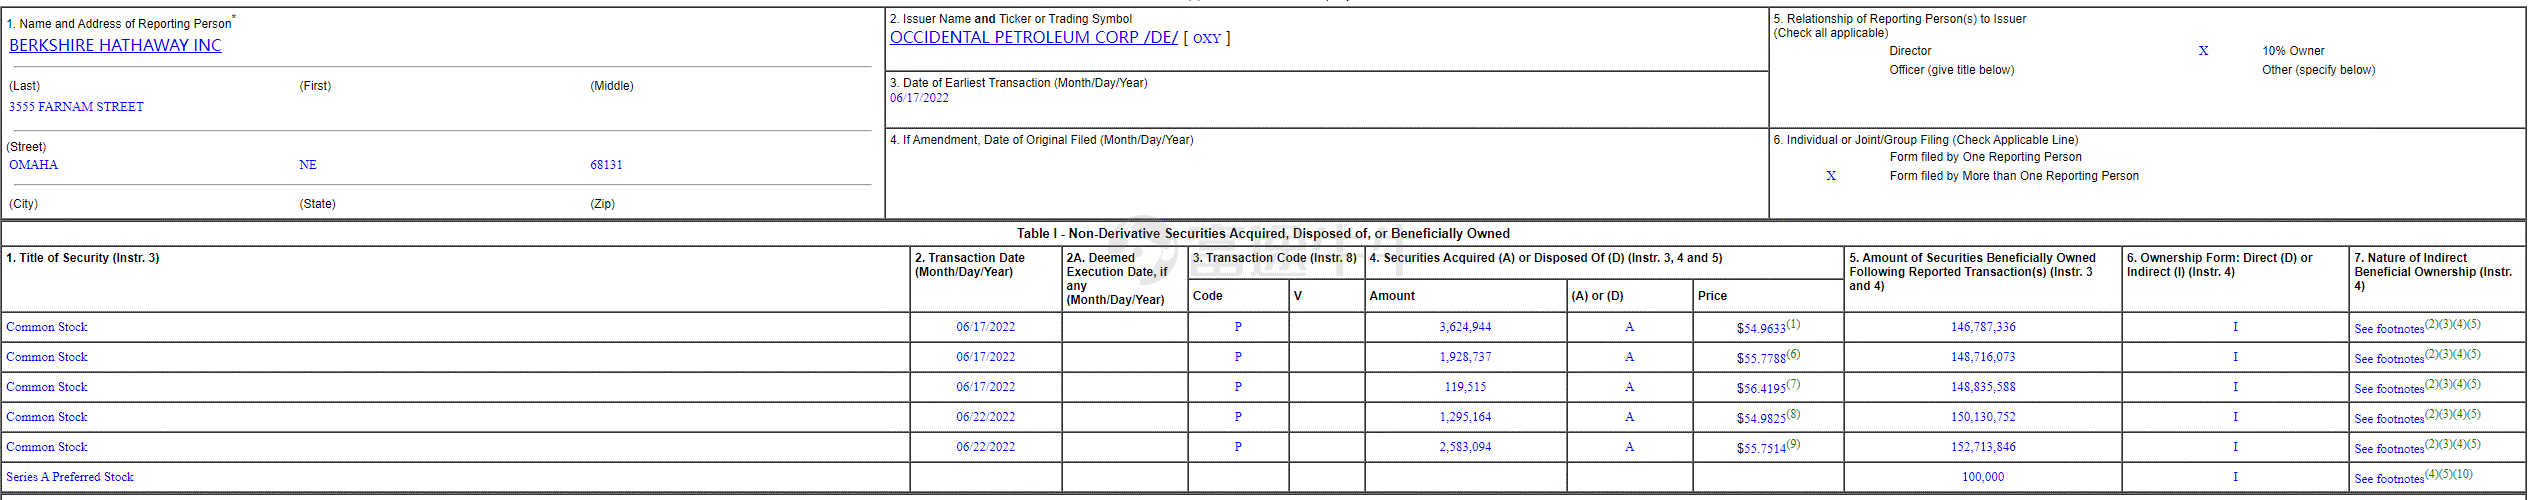Image resolution: width=2535 pixels, height=500 pixels.
Task: Click the Amount column header
Action: [x=1392, y=296]
